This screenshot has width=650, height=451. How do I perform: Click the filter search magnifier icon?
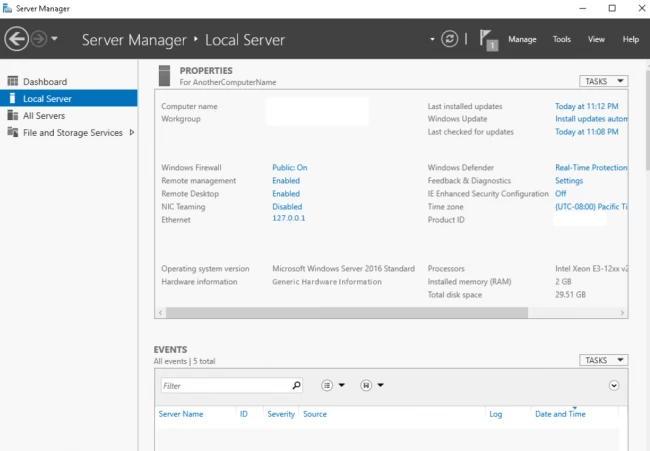pyautogui.click(x=296, y=386)
